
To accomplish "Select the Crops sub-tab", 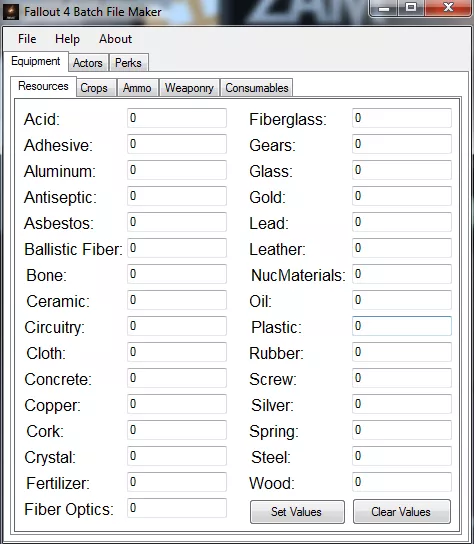I will [94, 88].
